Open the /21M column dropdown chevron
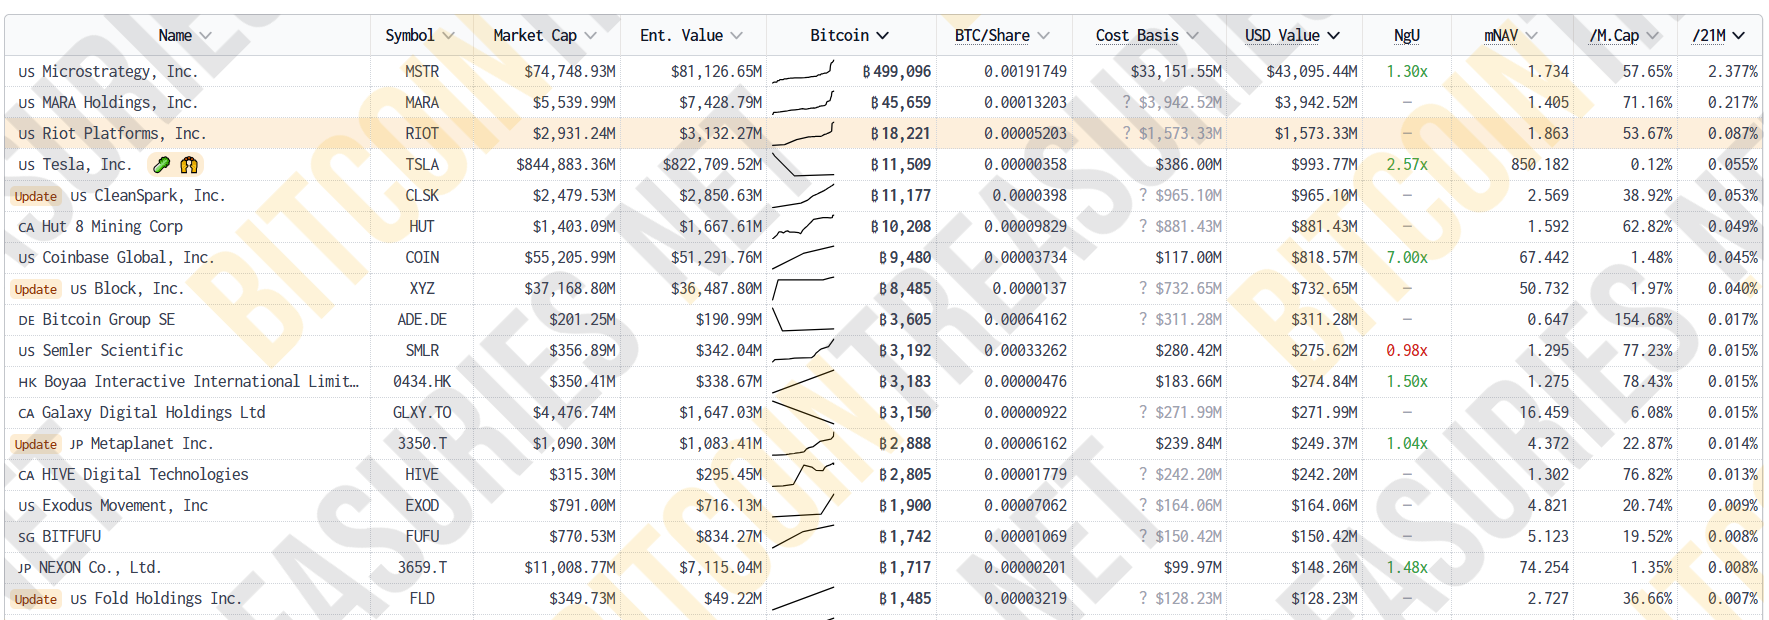The image size is (1769, 620). click(1739, 36)
